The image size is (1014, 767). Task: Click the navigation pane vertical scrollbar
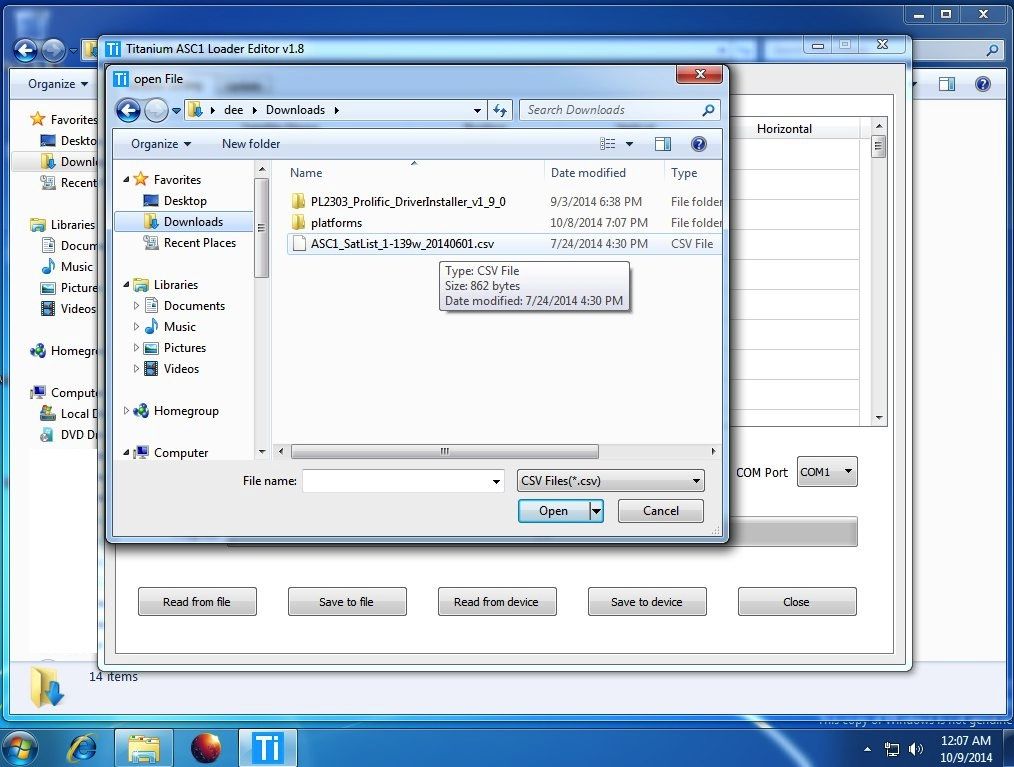tap(261, 228)
